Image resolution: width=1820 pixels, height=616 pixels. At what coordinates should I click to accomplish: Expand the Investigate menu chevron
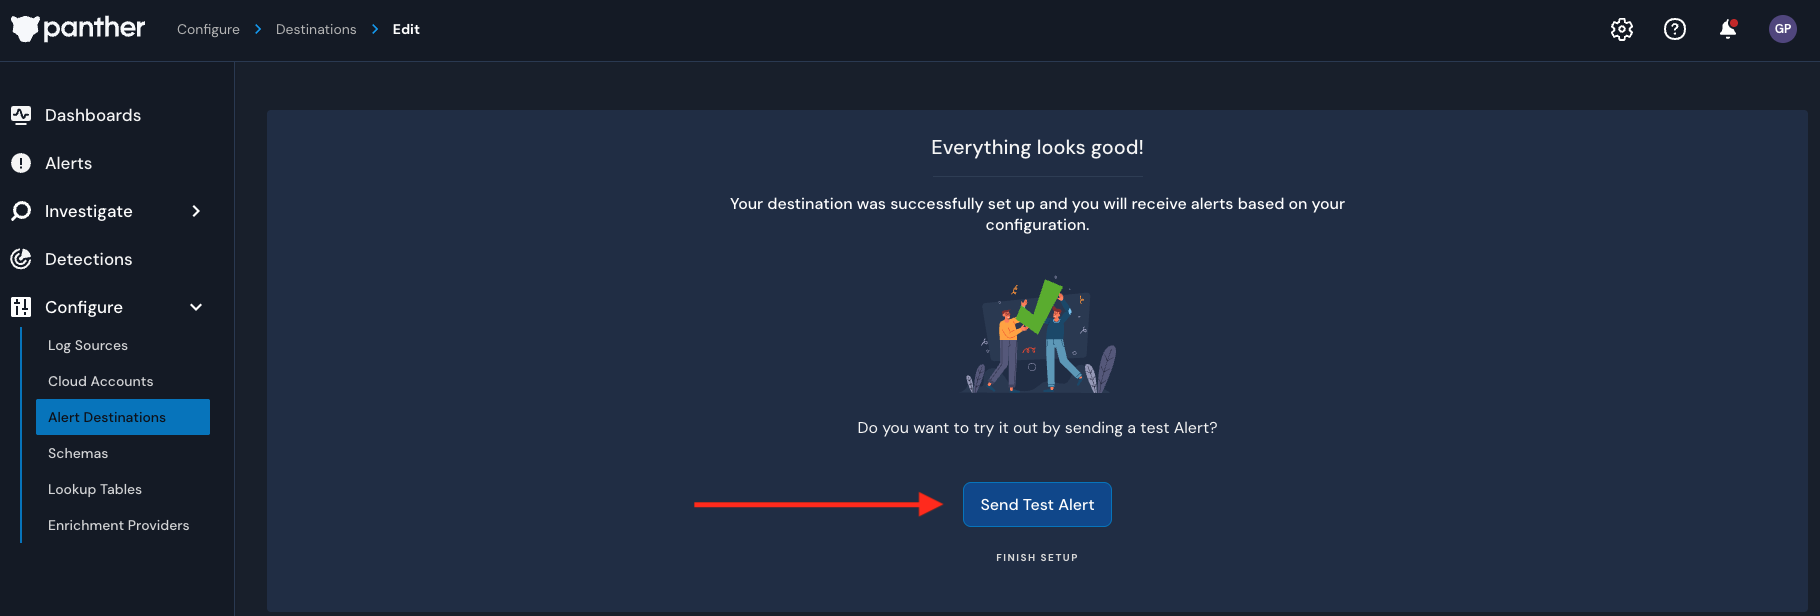(196, 211)
